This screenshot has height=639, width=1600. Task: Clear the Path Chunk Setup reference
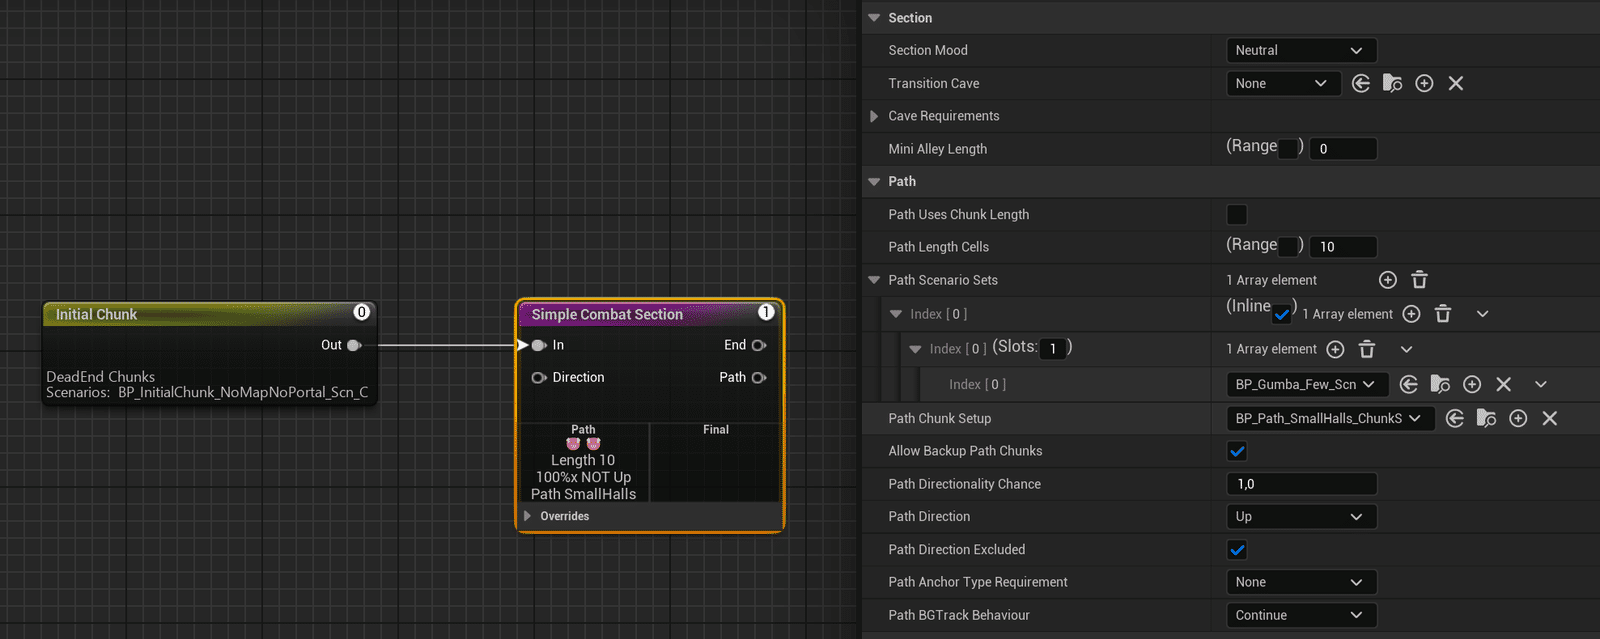[1550, 418]
